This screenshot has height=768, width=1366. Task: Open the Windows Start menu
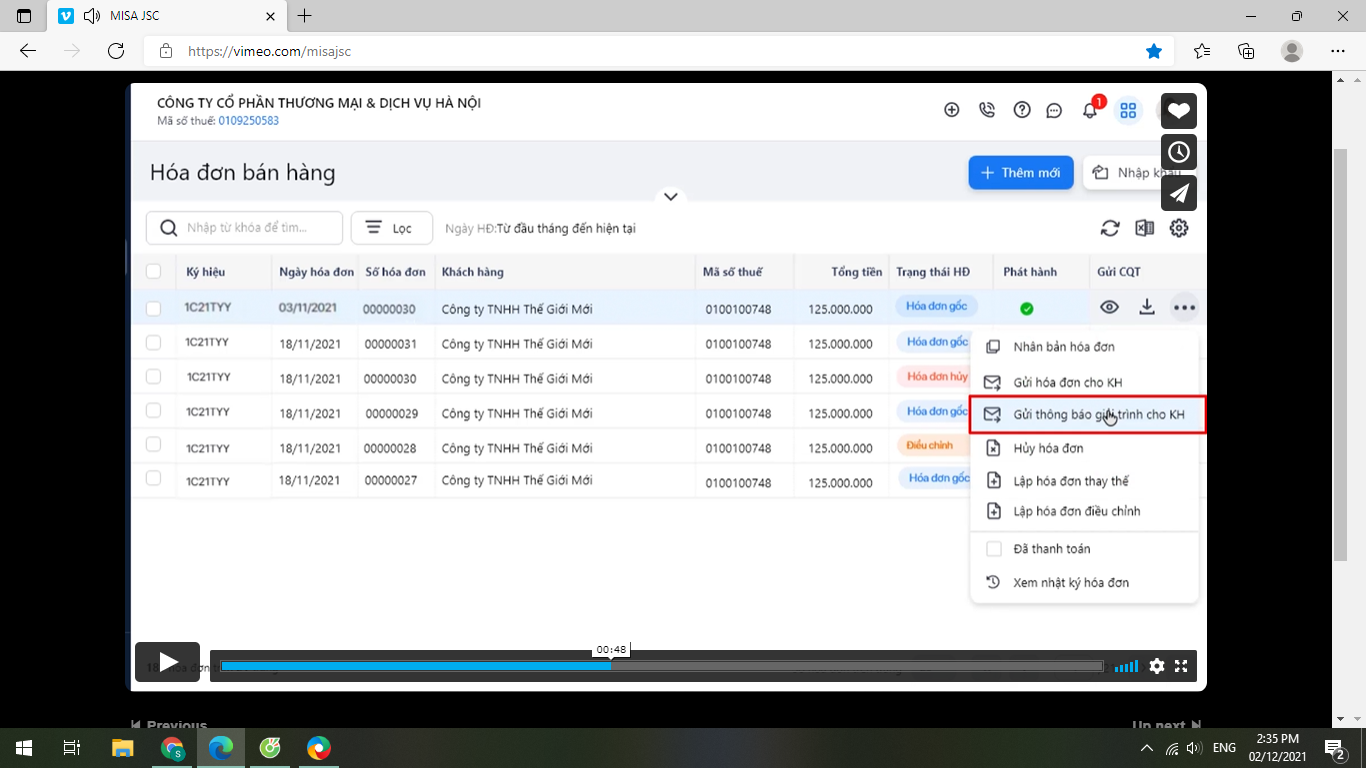tap(24, 748)
